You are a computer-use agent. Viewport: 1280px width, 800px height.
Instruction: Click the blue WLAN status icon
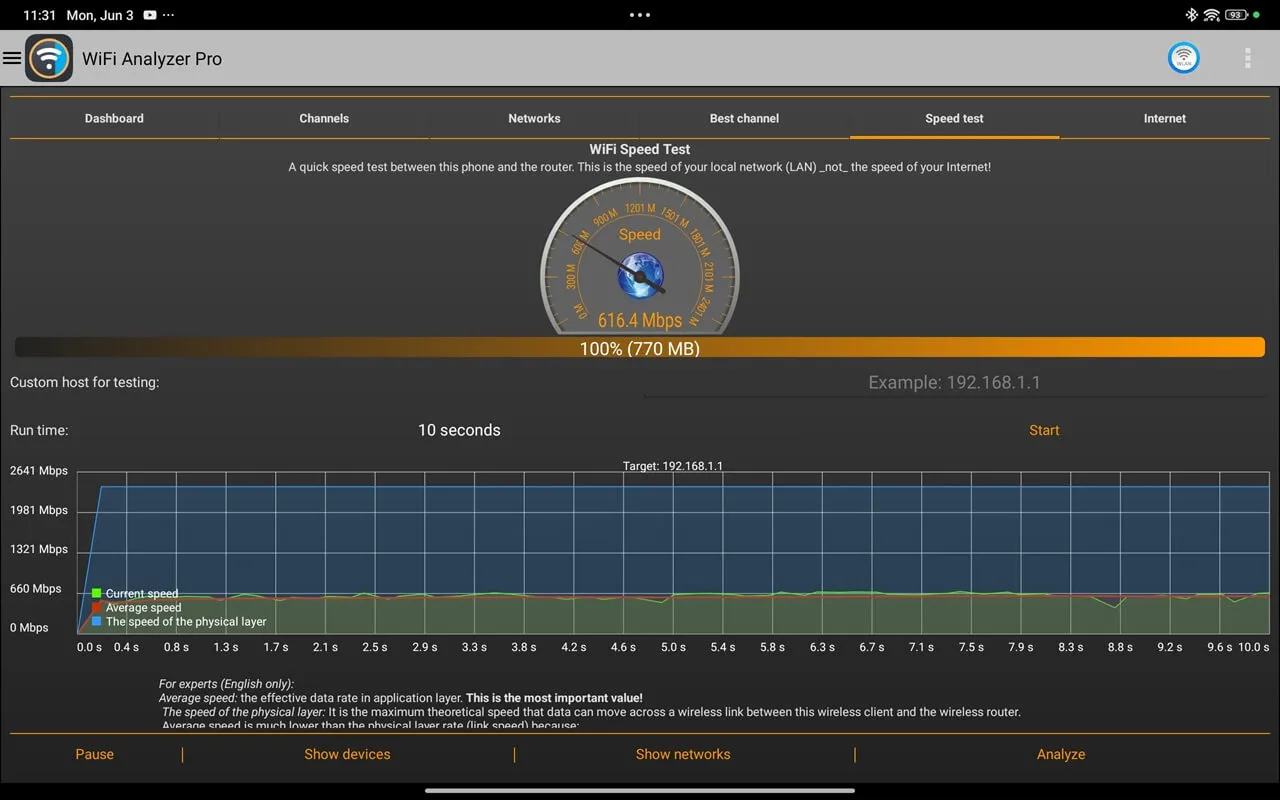1184,58
